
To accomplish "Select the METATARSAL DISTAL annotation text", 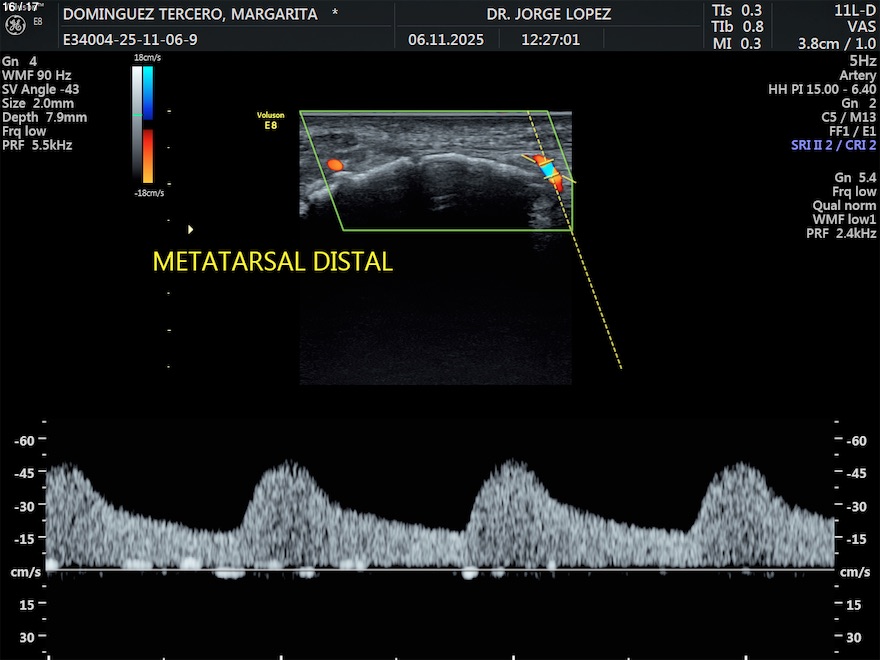I will tap(272, 262).
